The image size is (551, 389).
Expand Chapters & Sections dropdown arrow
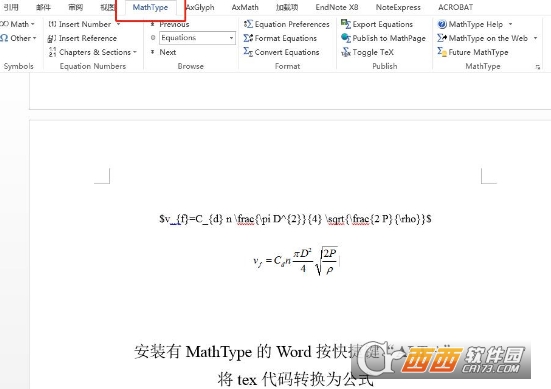135,52
